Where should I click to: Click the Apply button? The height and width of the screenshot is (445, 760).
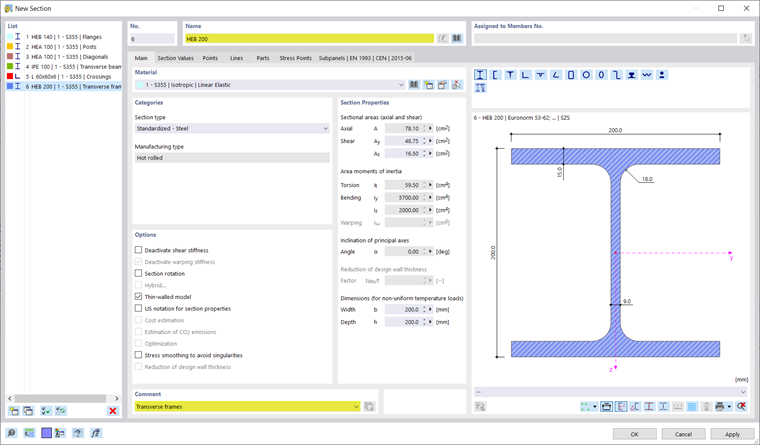click(732, 434)
